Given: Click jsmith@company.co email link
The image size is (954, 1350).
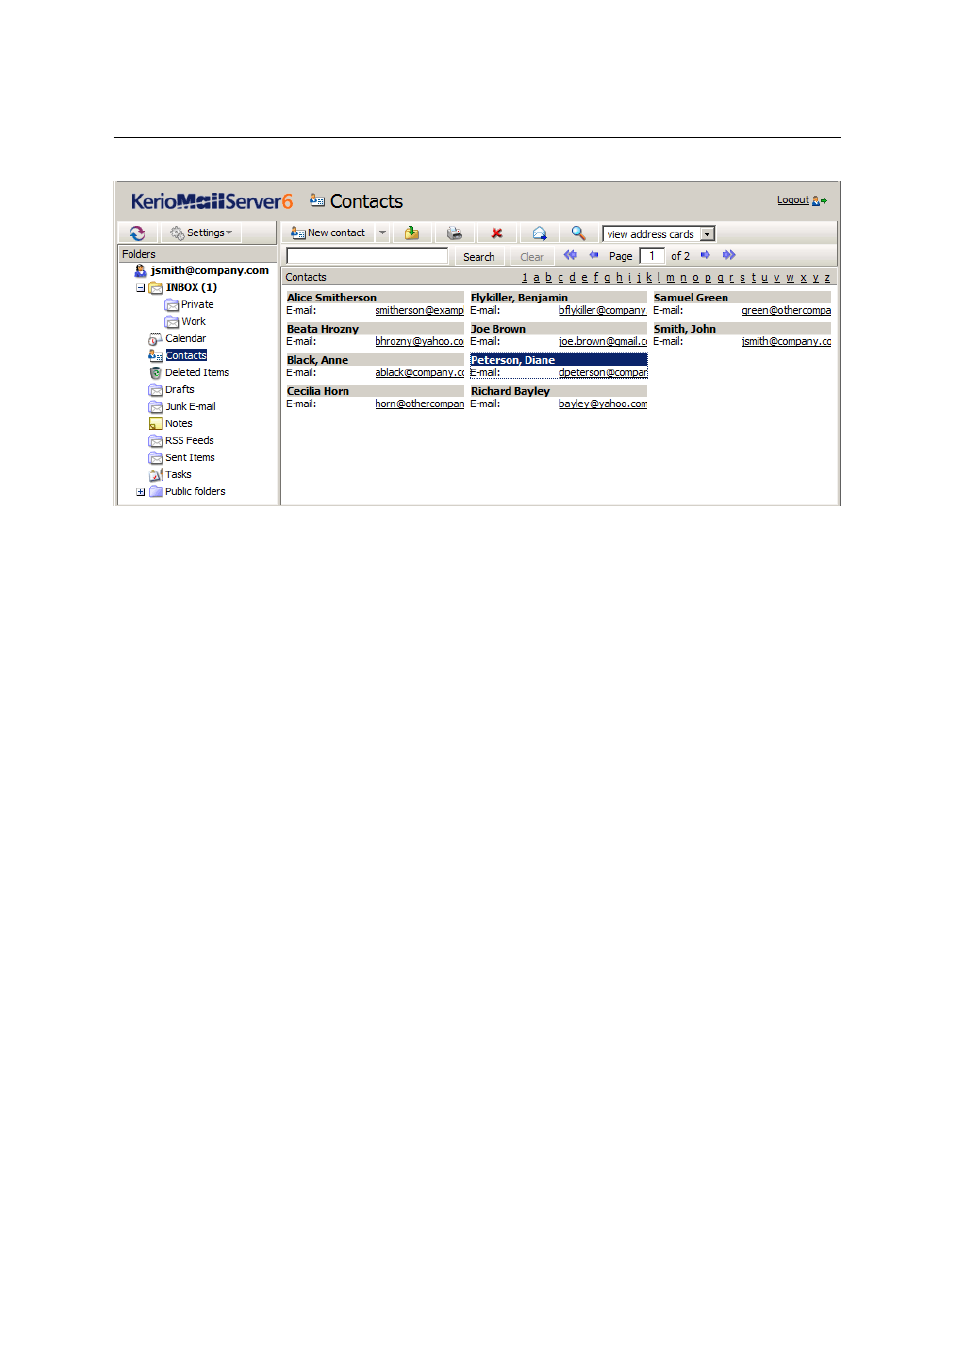Looking at the screenshot, I should click(786, 341).
